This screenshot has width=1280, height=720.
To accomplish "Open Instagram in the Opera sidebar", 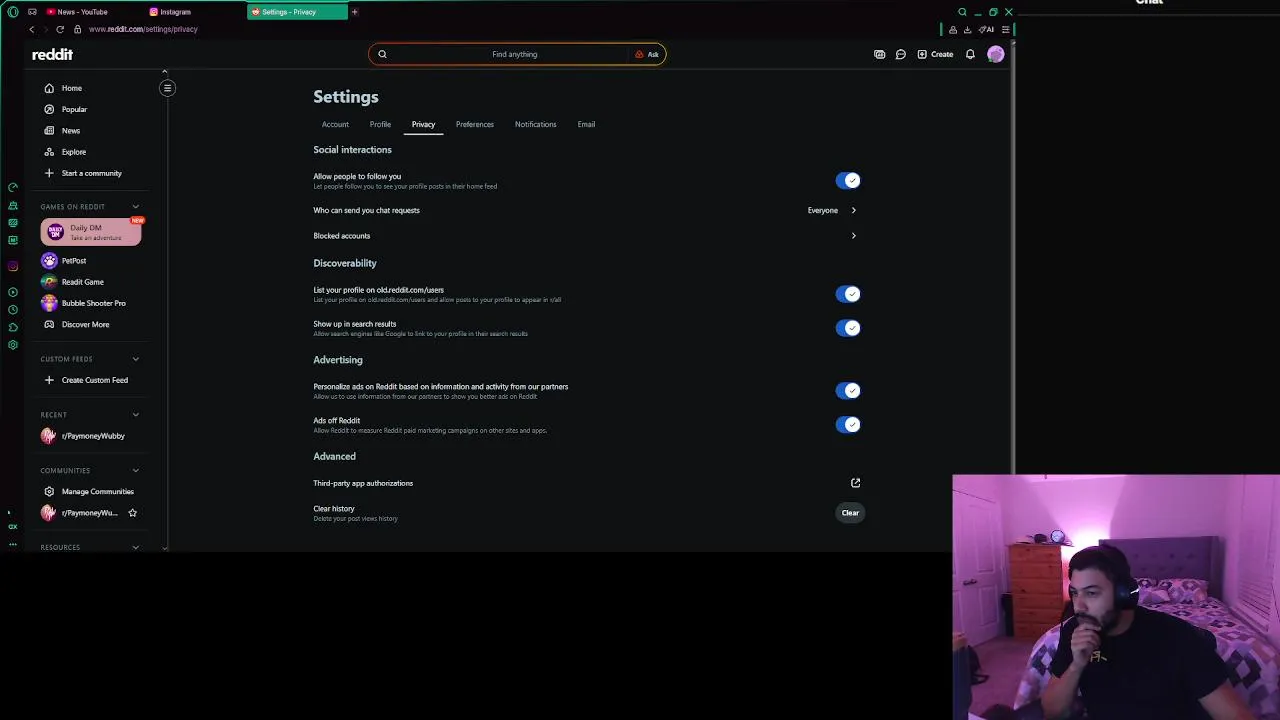I will coord(13,266).
